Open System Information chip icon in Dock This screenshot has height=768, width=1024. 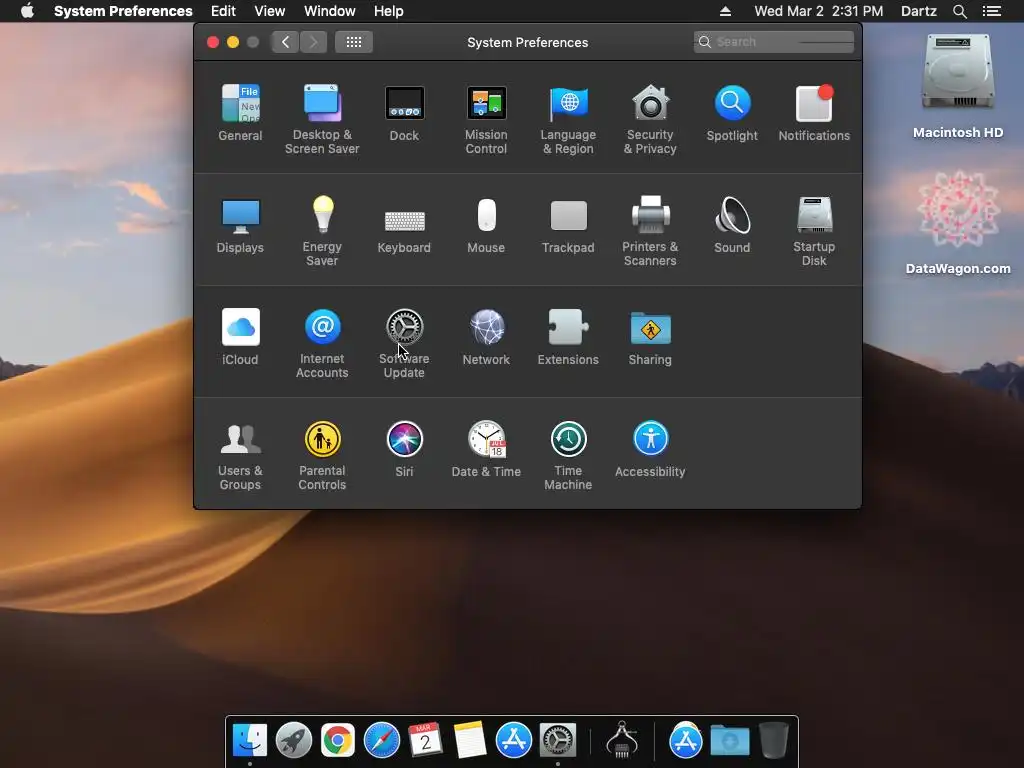tap(622, 741)
